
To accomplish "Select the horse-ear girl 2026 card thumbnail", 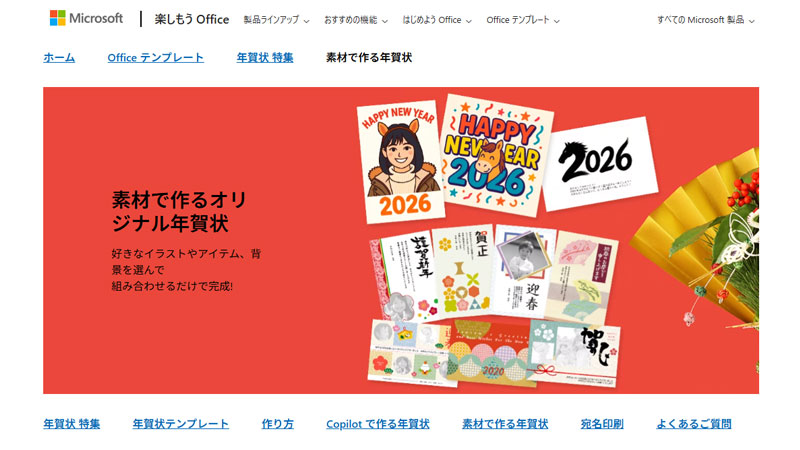I will pyautogui.click(x=401, y=161).
